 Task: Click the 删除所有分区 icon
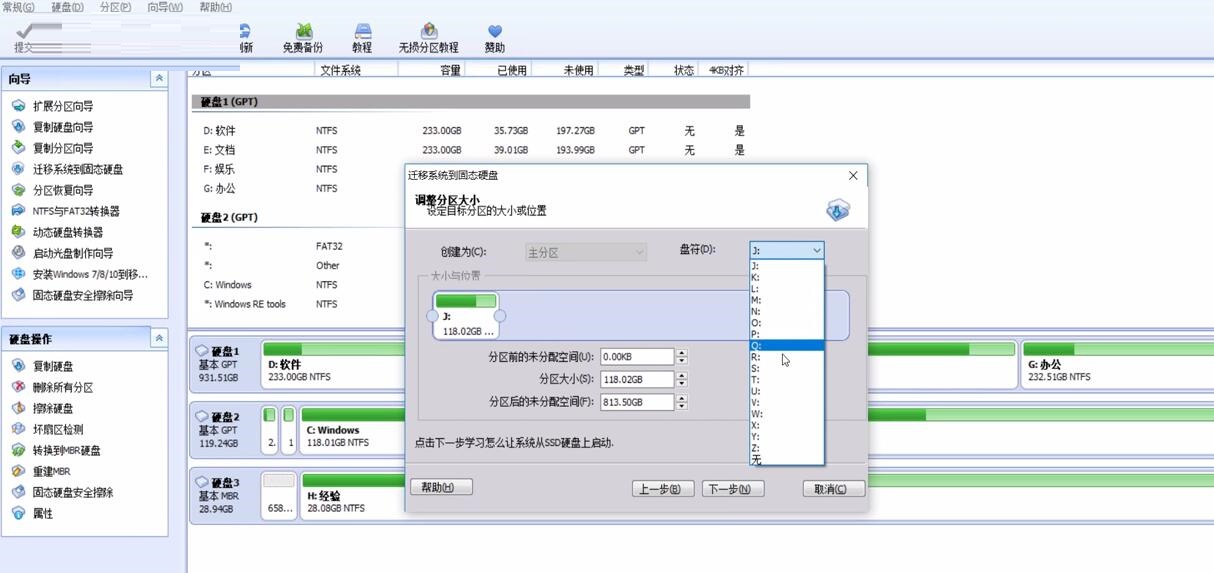coord(18,387)
